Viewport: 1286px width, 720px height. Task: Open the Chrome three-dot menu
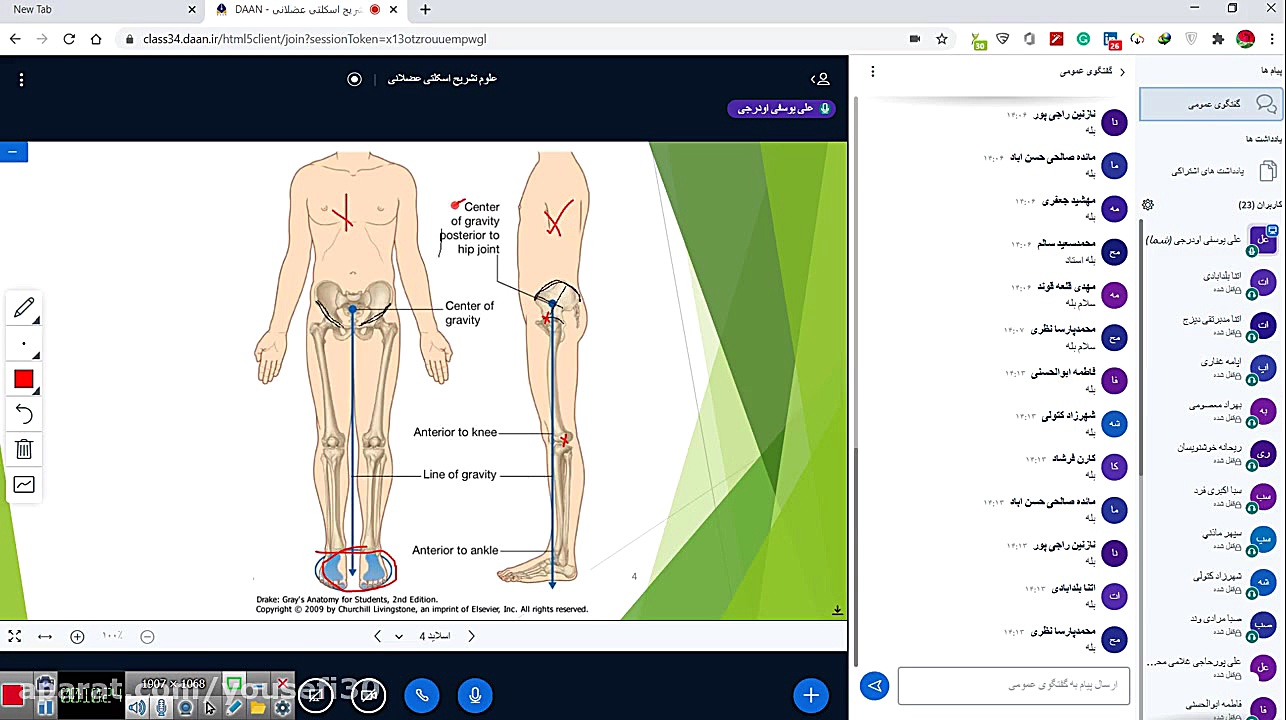point(1273,39)
